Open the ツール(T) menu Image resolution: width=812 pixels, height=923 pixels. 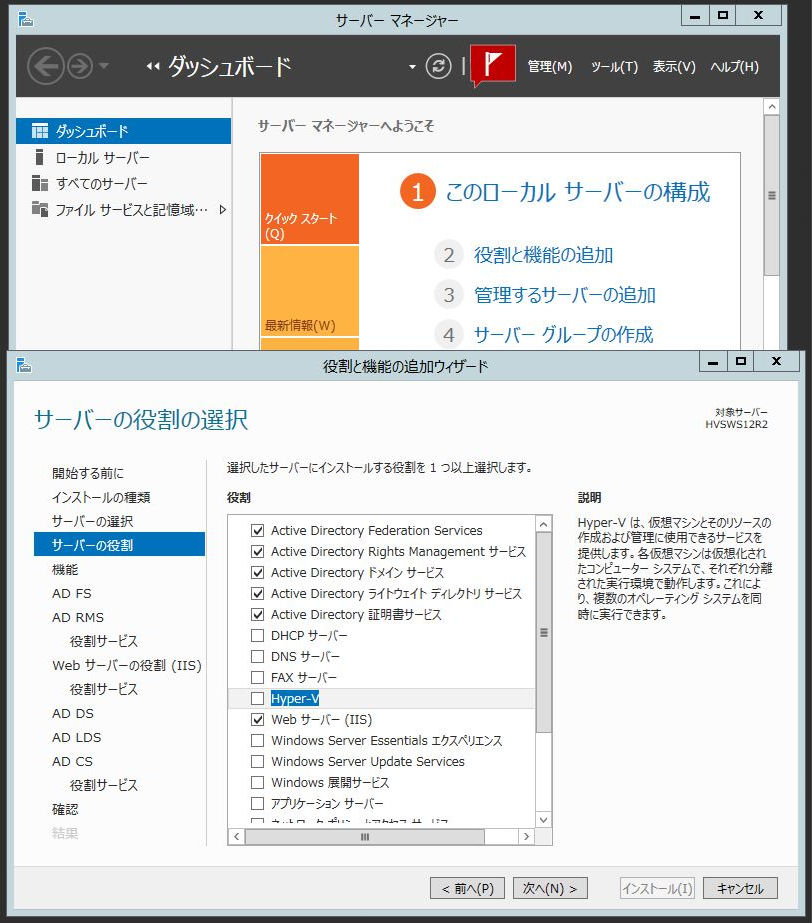614,67
